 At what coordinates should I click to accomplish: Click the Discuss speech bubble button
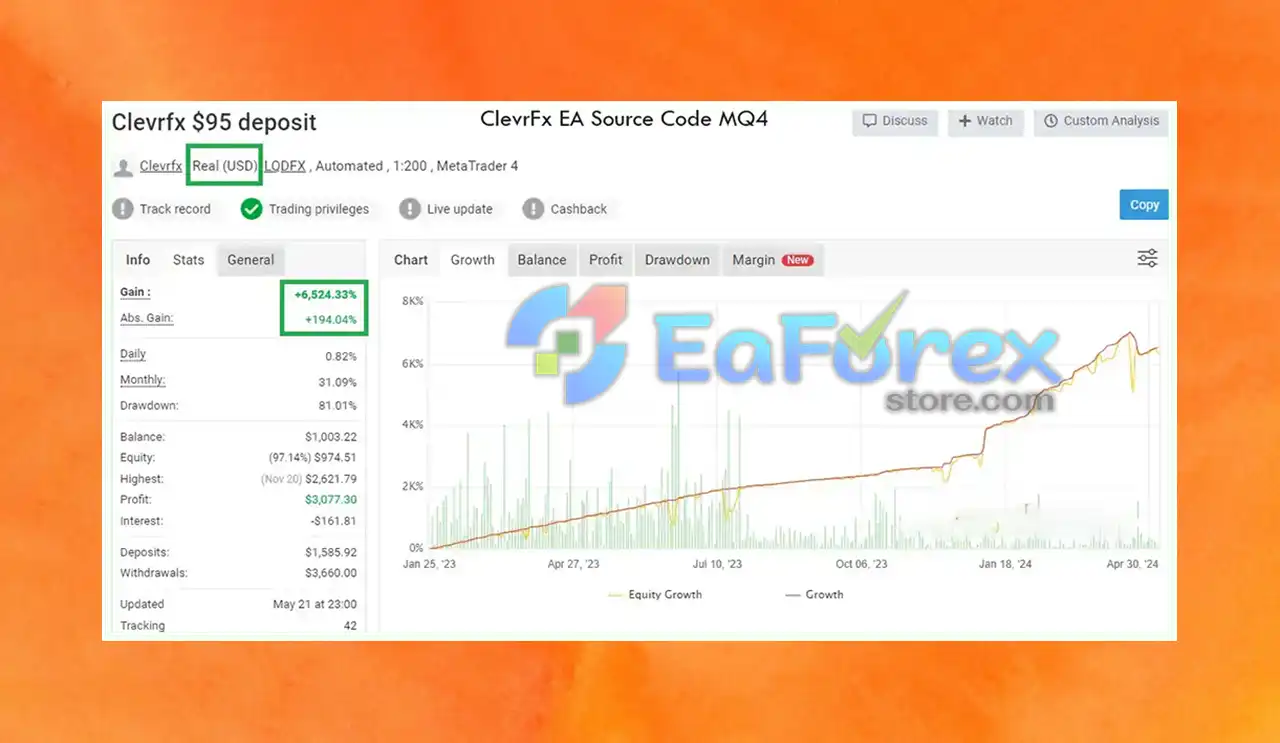click(x=895, y=121)
